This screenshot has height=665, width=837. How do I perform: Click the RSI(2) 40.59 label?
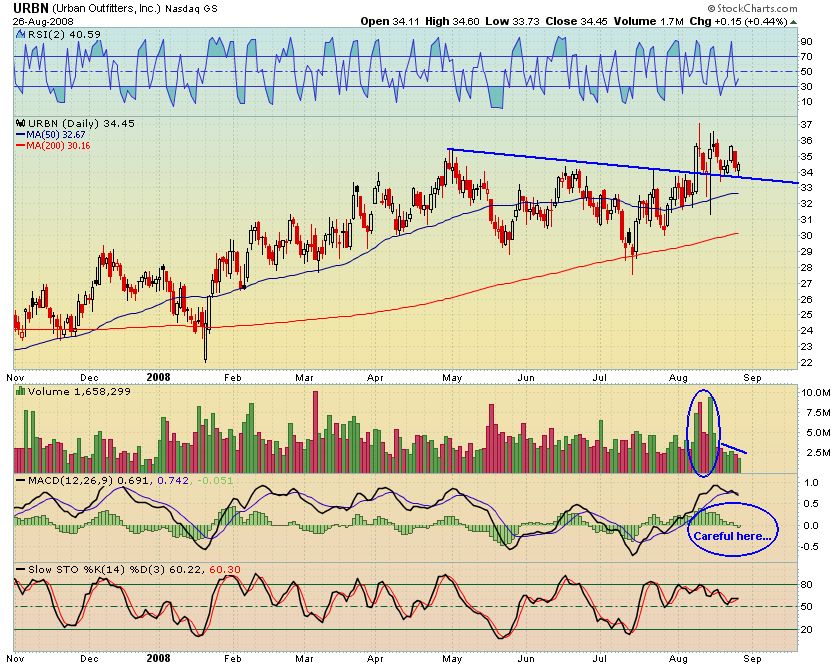pyautogui.click(x=64, y=34)
